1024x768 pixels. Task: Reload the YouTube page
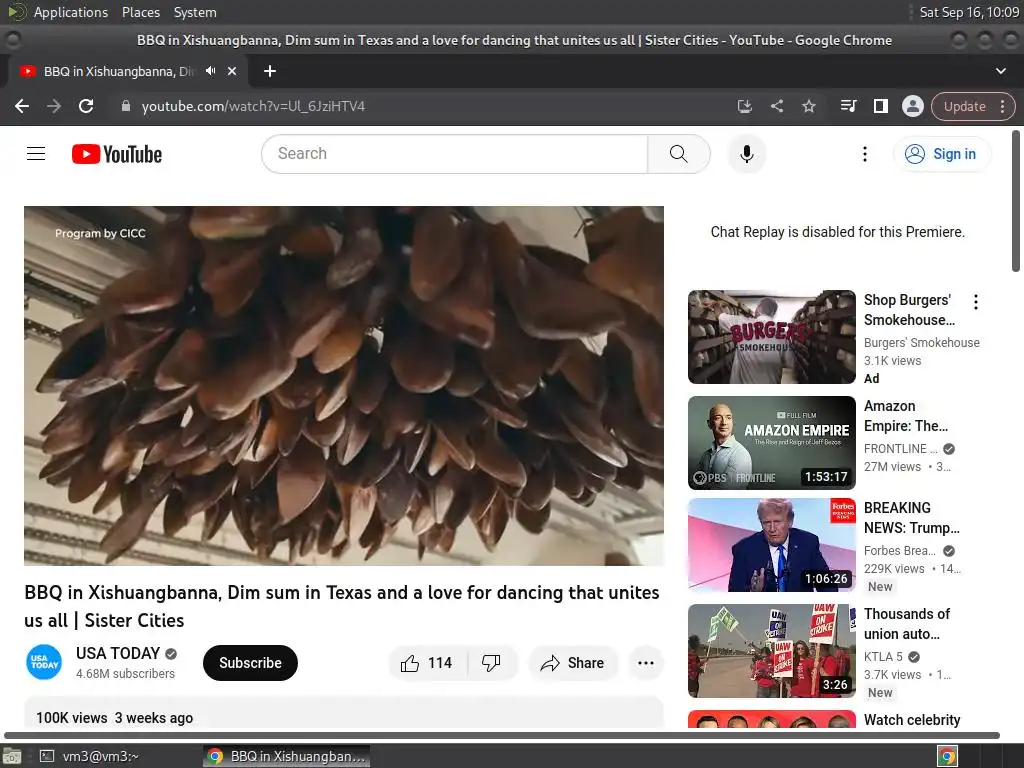86,106
